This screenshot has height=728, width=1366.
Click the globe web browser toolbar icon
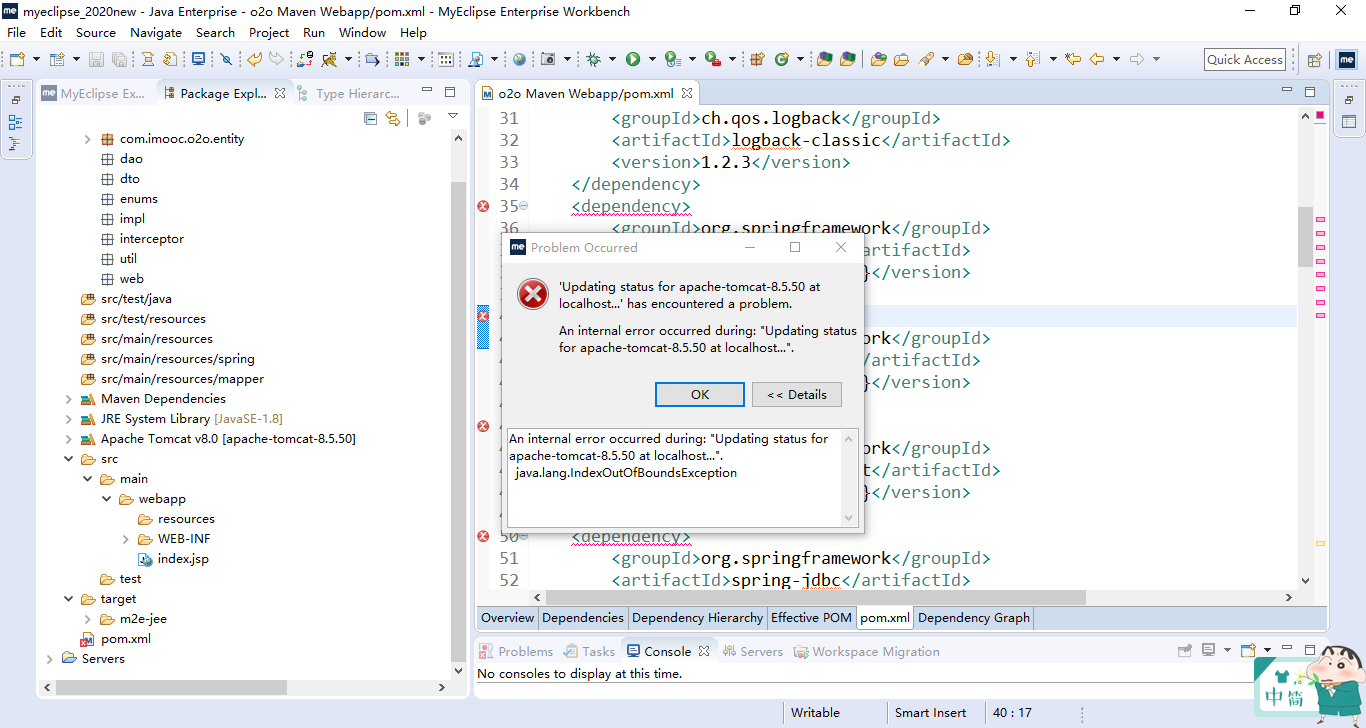[519, 59]
